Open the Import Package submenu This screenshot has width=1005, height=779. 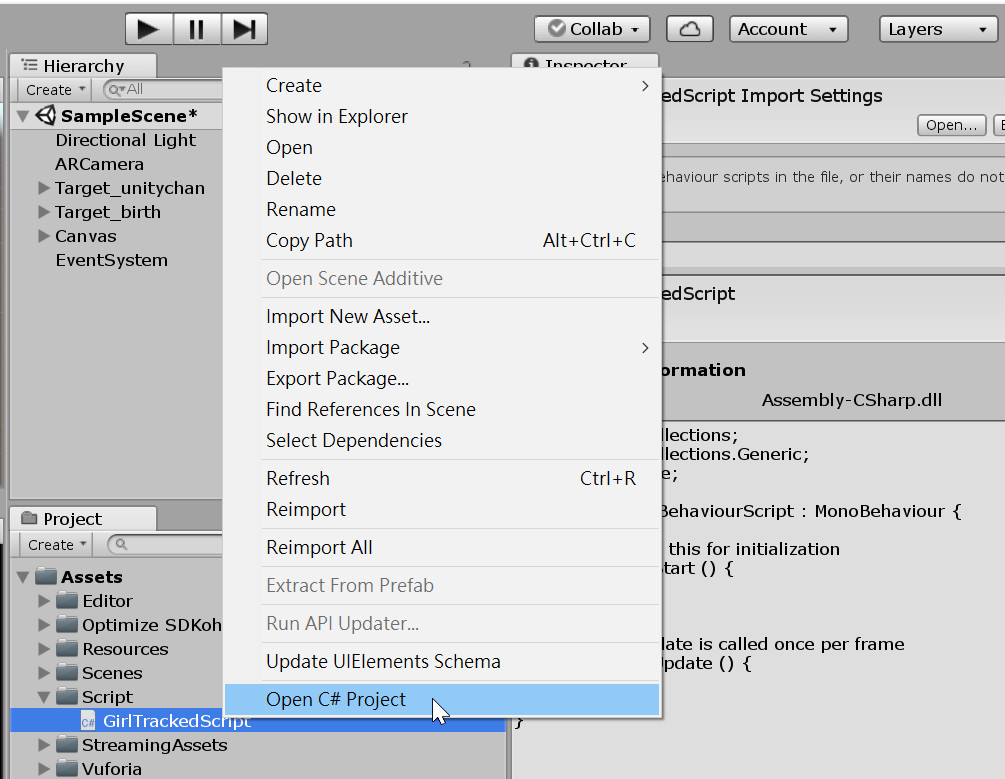coord(442,348)
